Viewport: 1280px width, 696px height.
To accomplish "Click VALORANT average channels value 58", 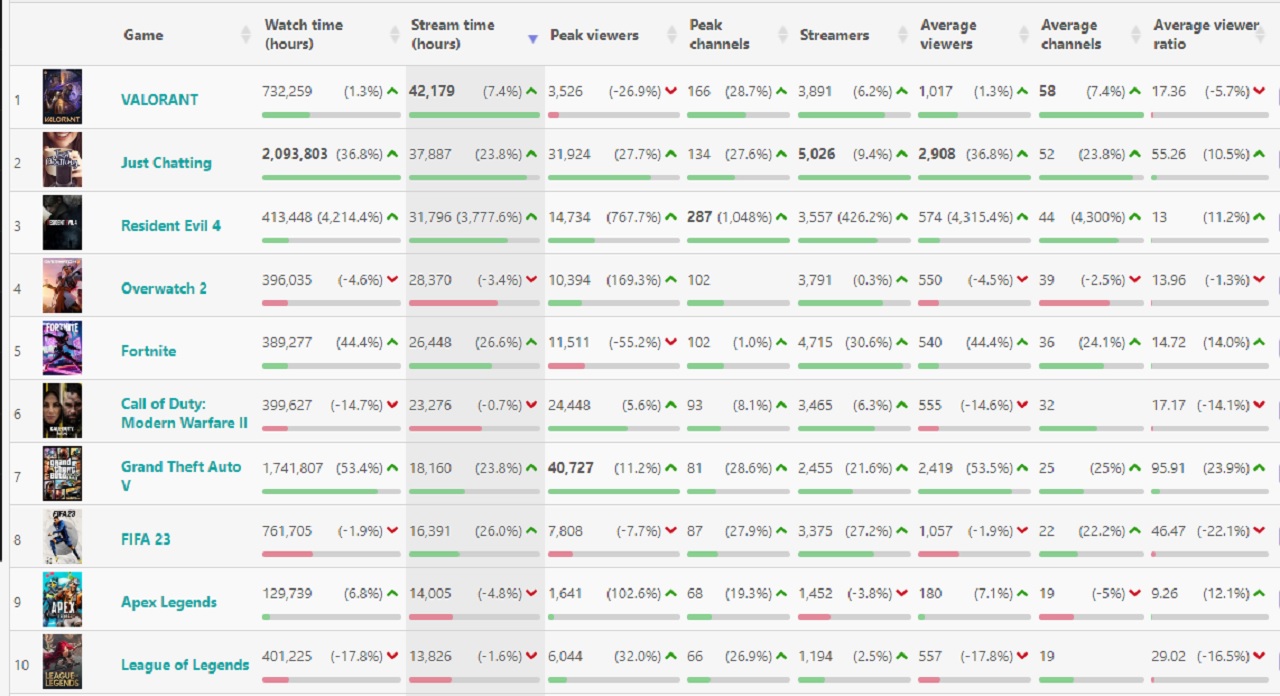I will pyautogui.click(x=1047, y=91).
